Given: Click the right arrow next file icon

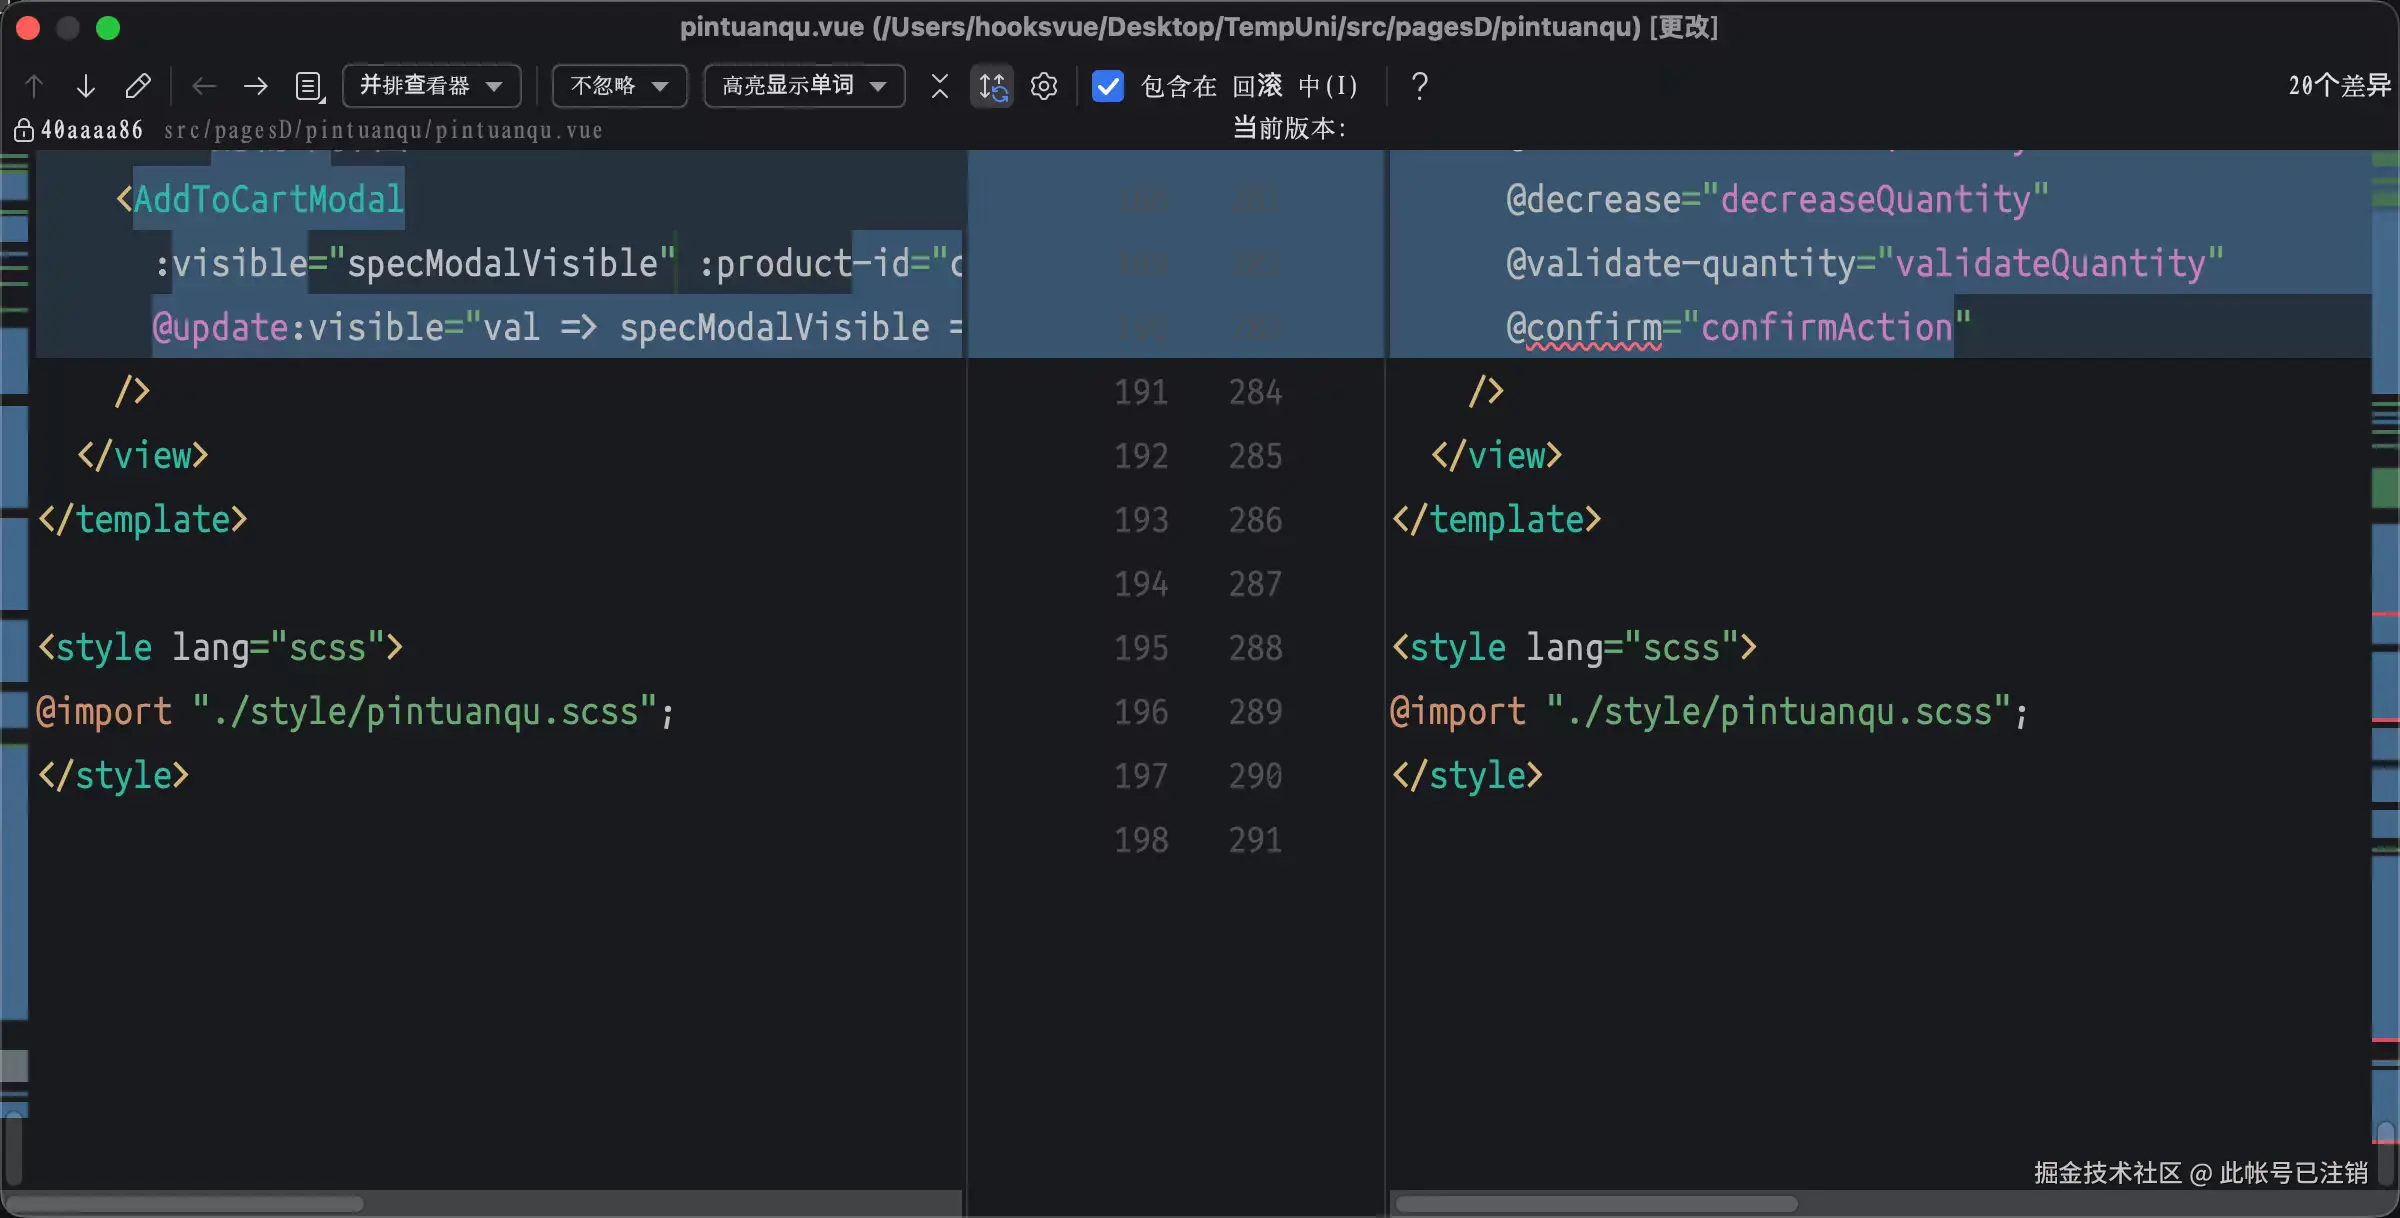Looking at the screenshot, I should pos(256,86).
